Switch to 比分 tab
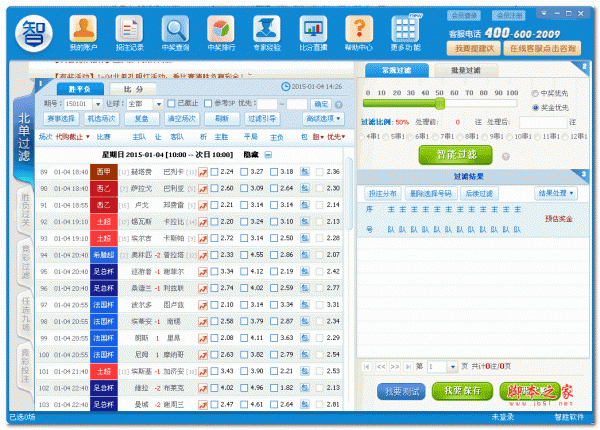 133,89
